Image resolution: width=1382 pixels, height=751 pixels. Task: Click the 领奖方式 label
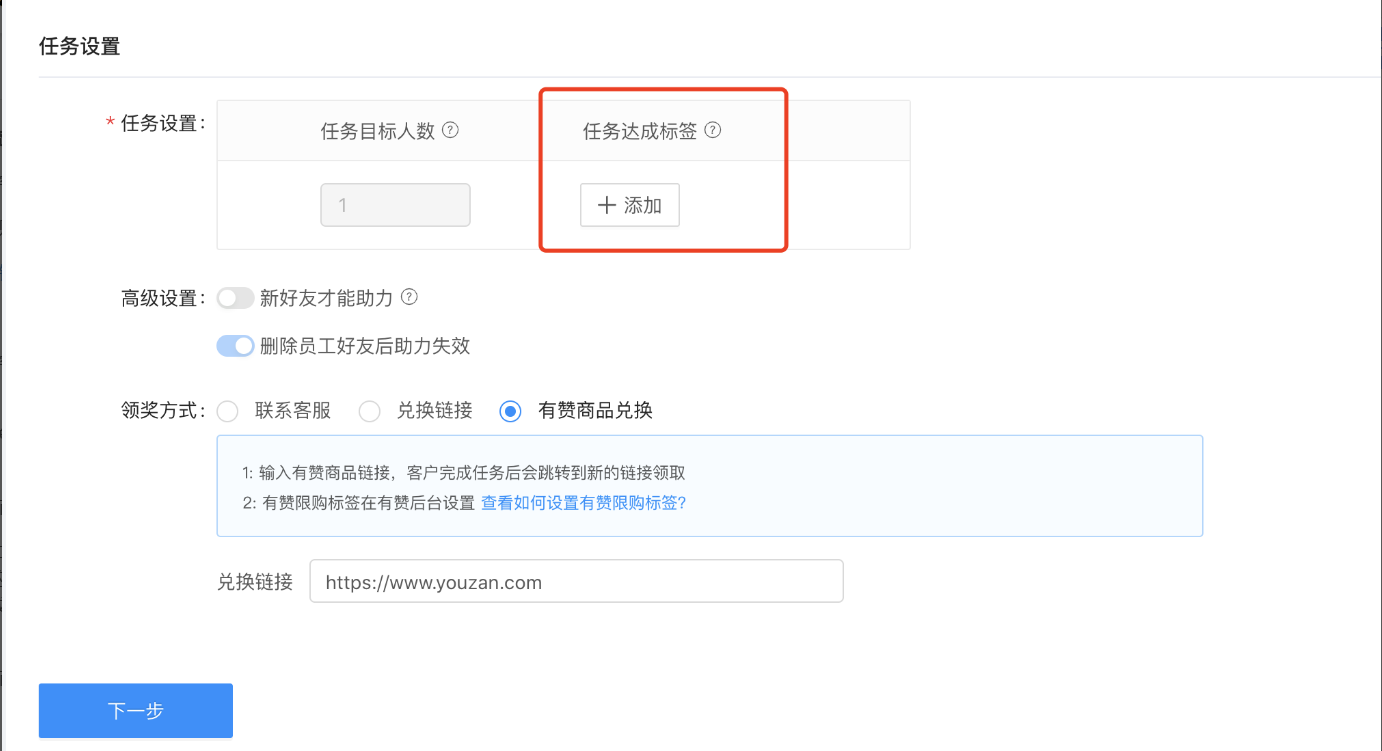164,411
